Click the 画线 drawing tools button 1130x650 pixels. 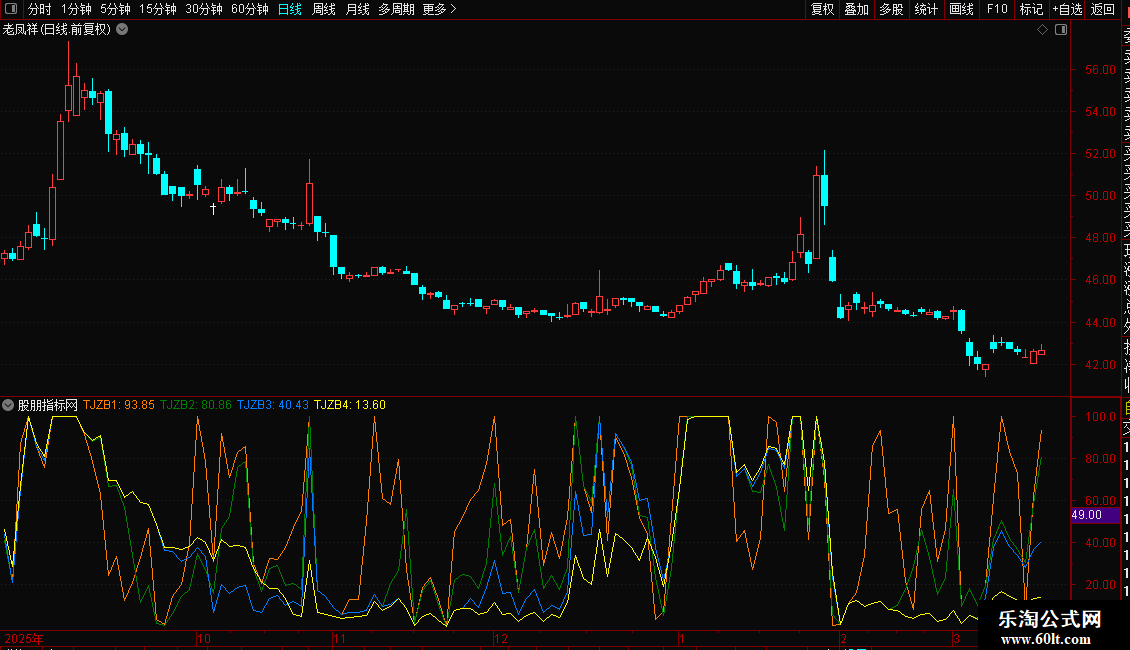[961, 9]
